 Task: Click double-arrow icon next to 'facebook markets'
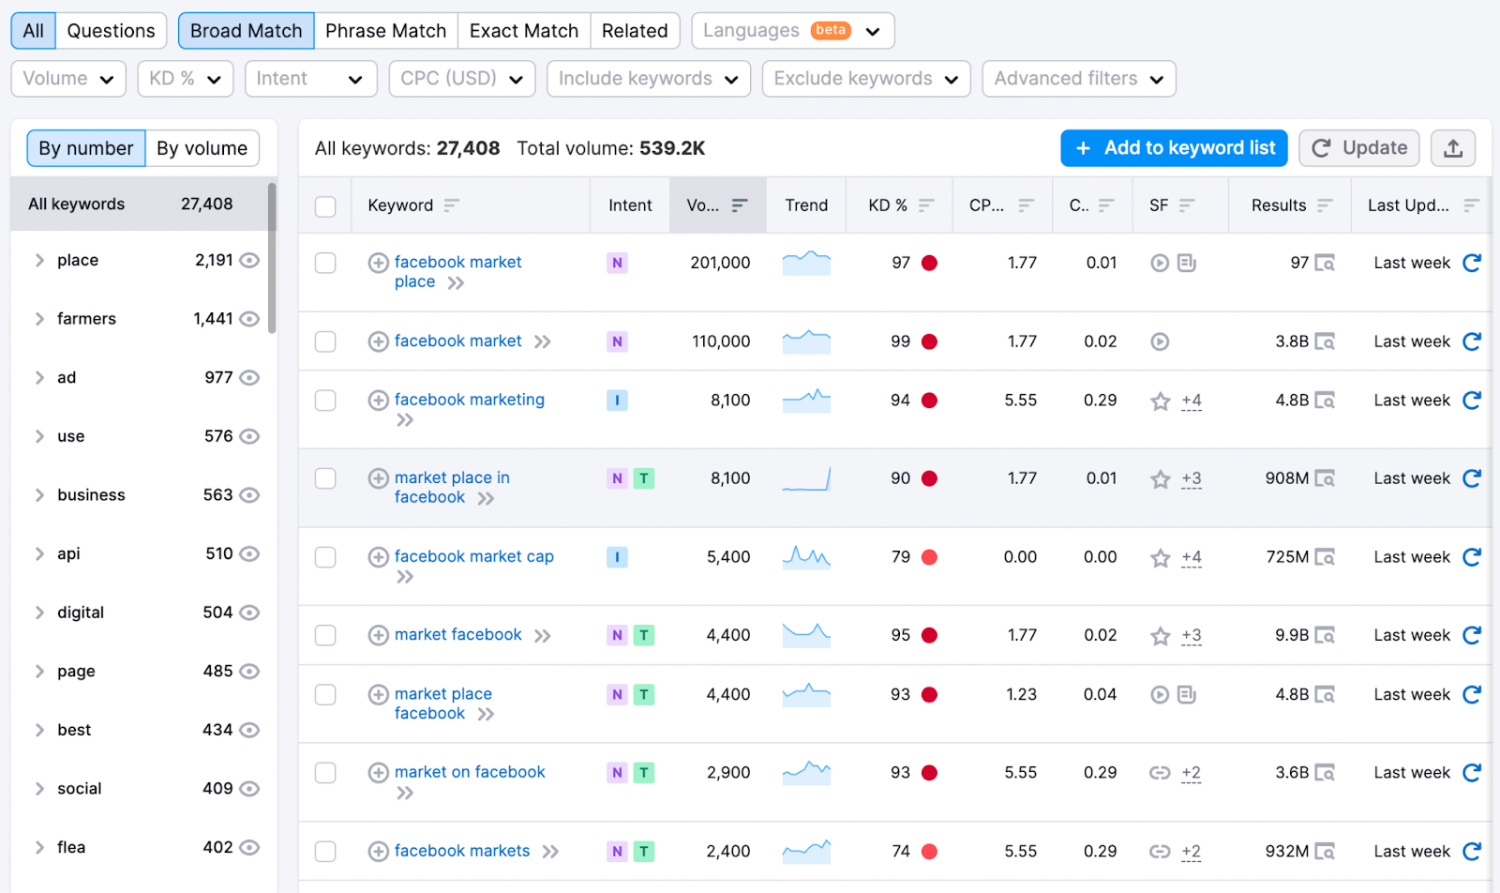click(551, 852)
